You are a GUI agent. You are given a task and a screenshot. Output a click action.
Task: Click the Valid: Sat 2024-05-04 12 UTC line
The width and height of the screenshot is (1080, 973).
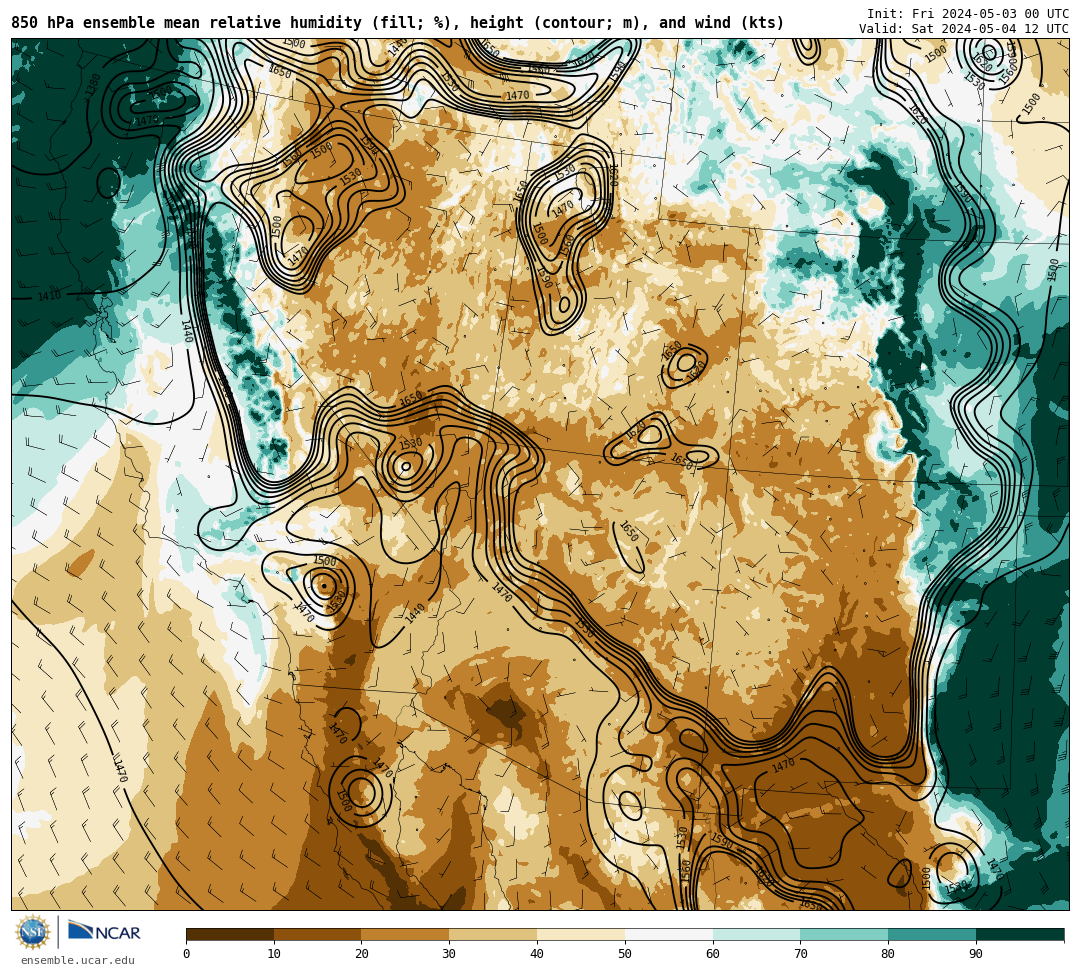point(964,29)
